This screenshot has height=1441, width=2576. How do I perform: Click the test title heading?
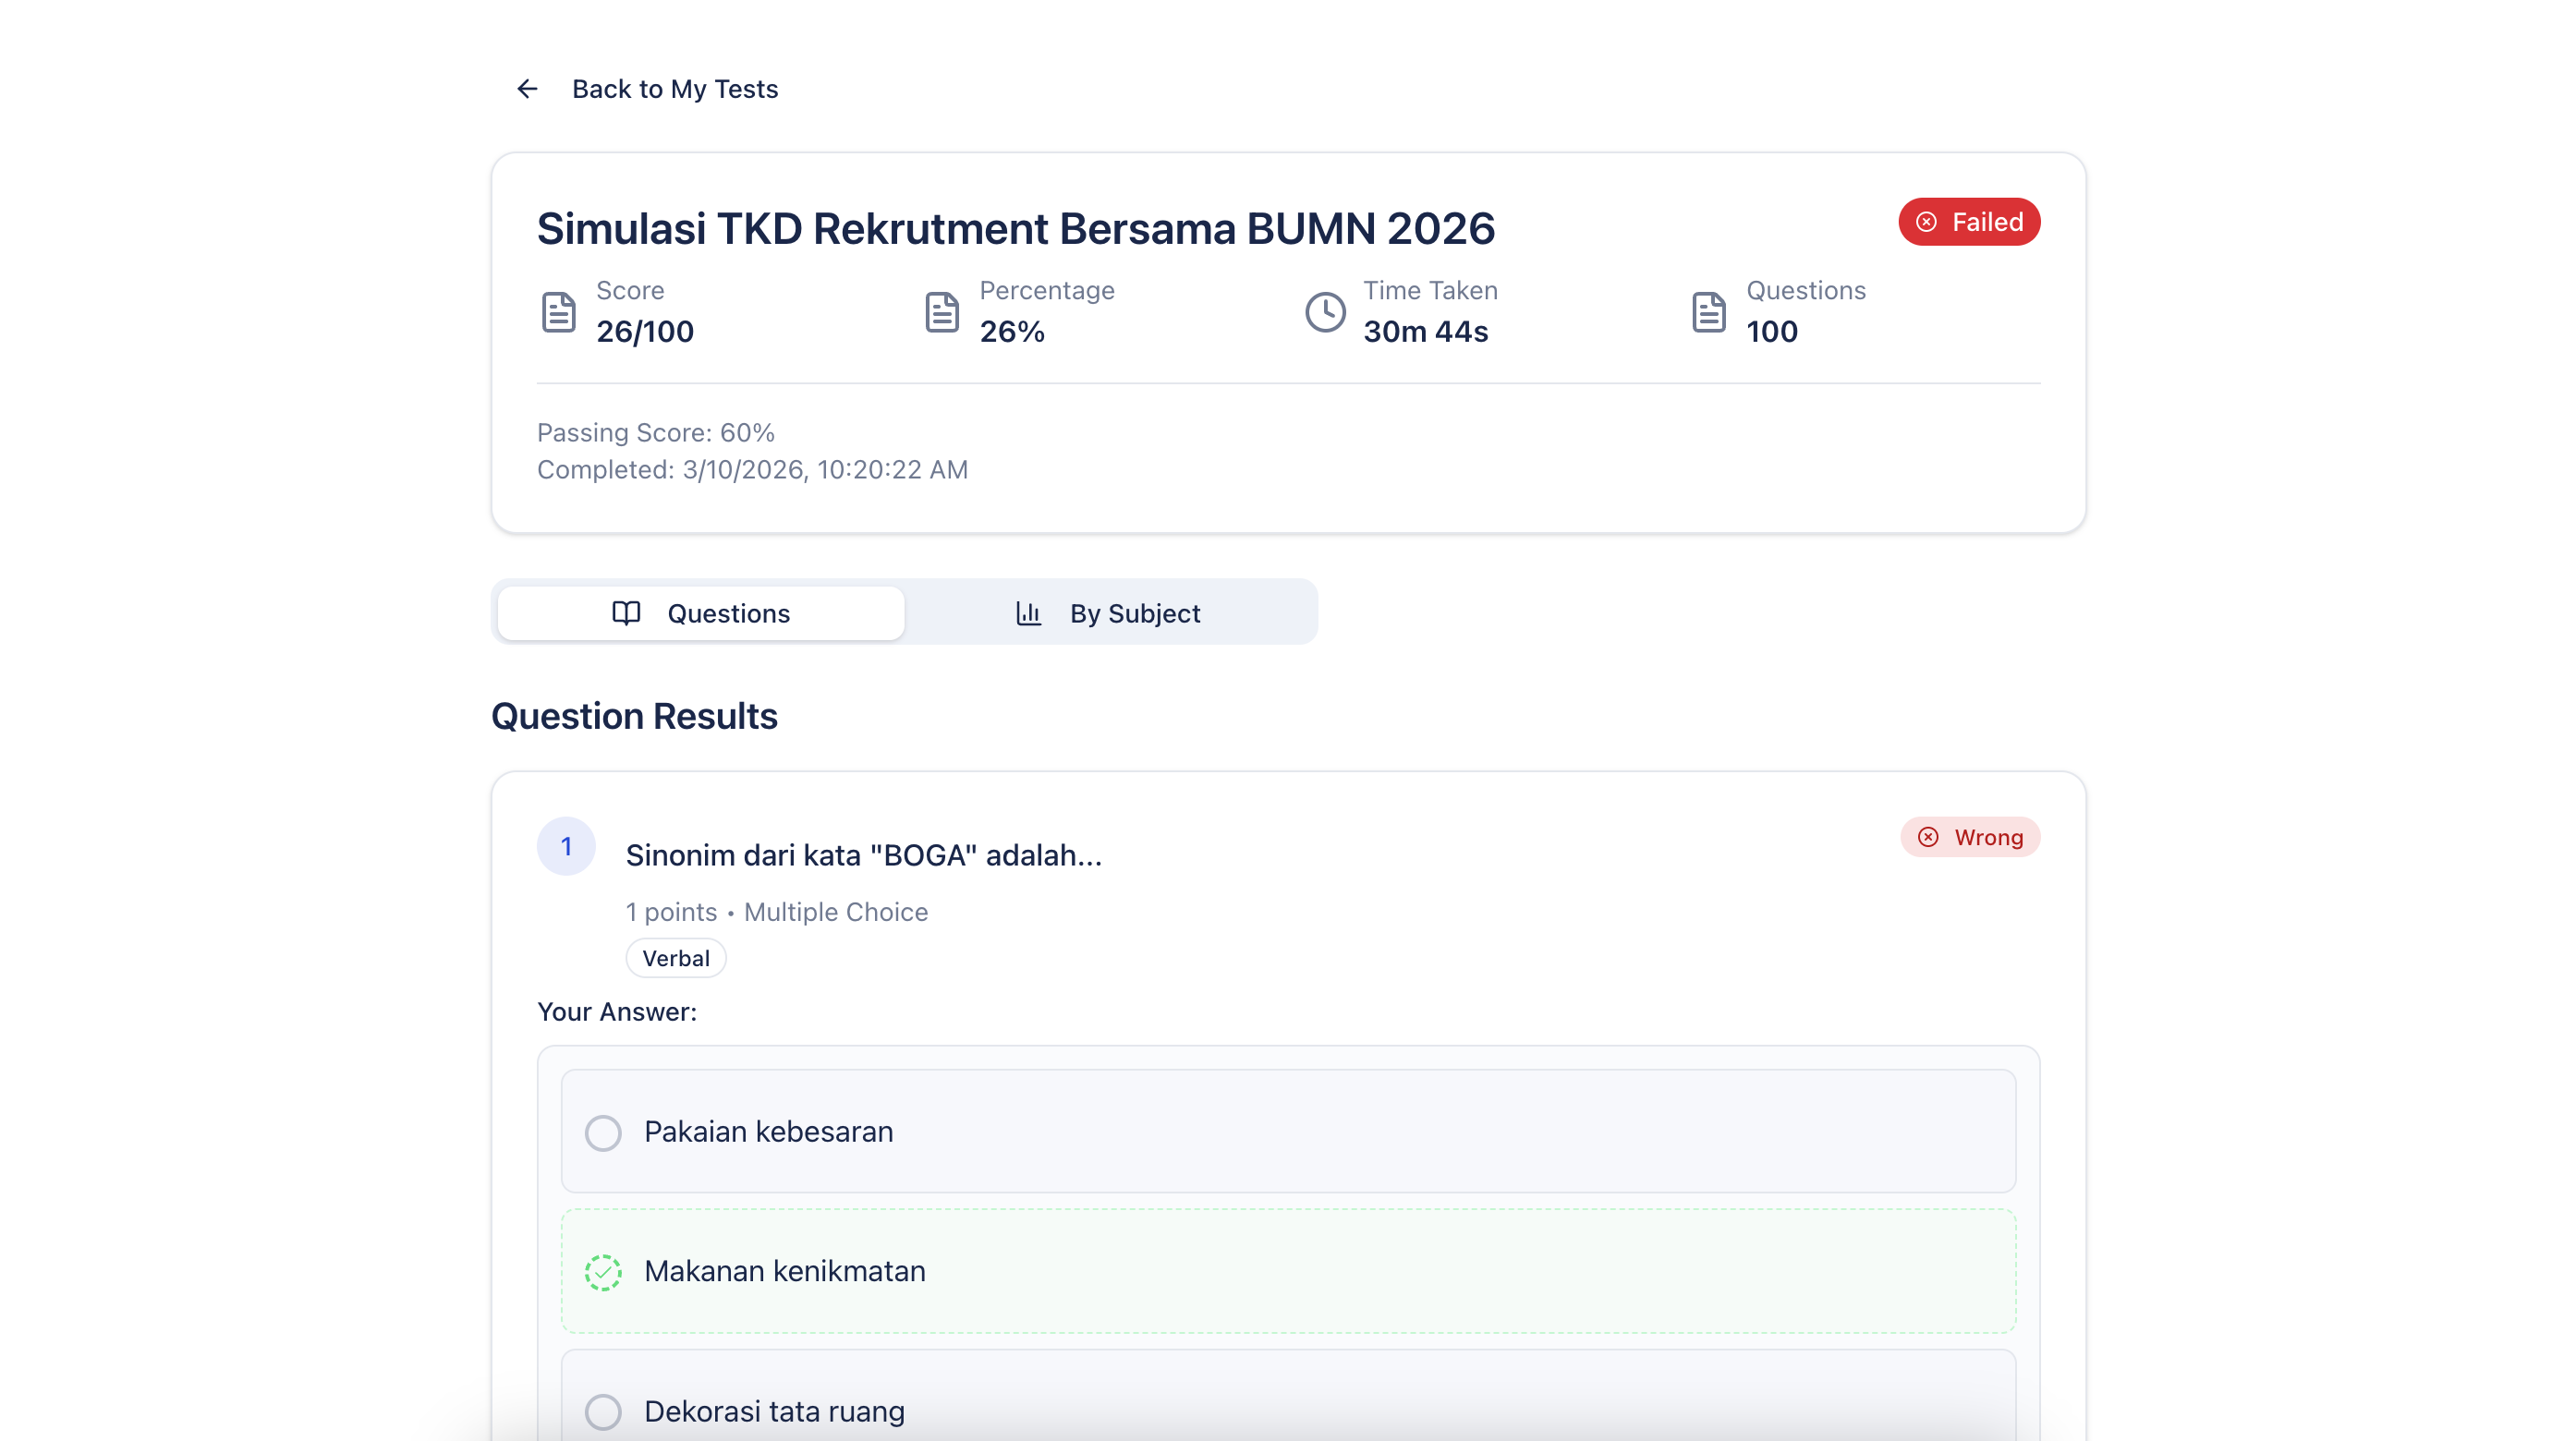(1015, 229)
